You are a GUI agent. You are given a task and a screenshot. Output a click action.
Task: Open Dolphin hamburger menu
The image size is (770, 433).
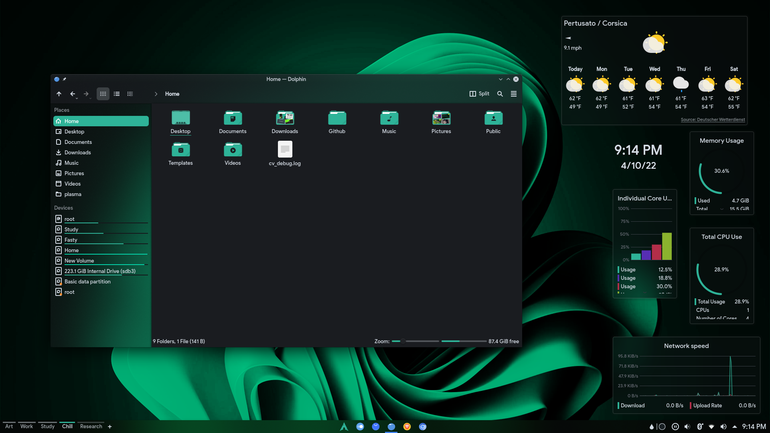pyautogui.click(x=514, y=94)
